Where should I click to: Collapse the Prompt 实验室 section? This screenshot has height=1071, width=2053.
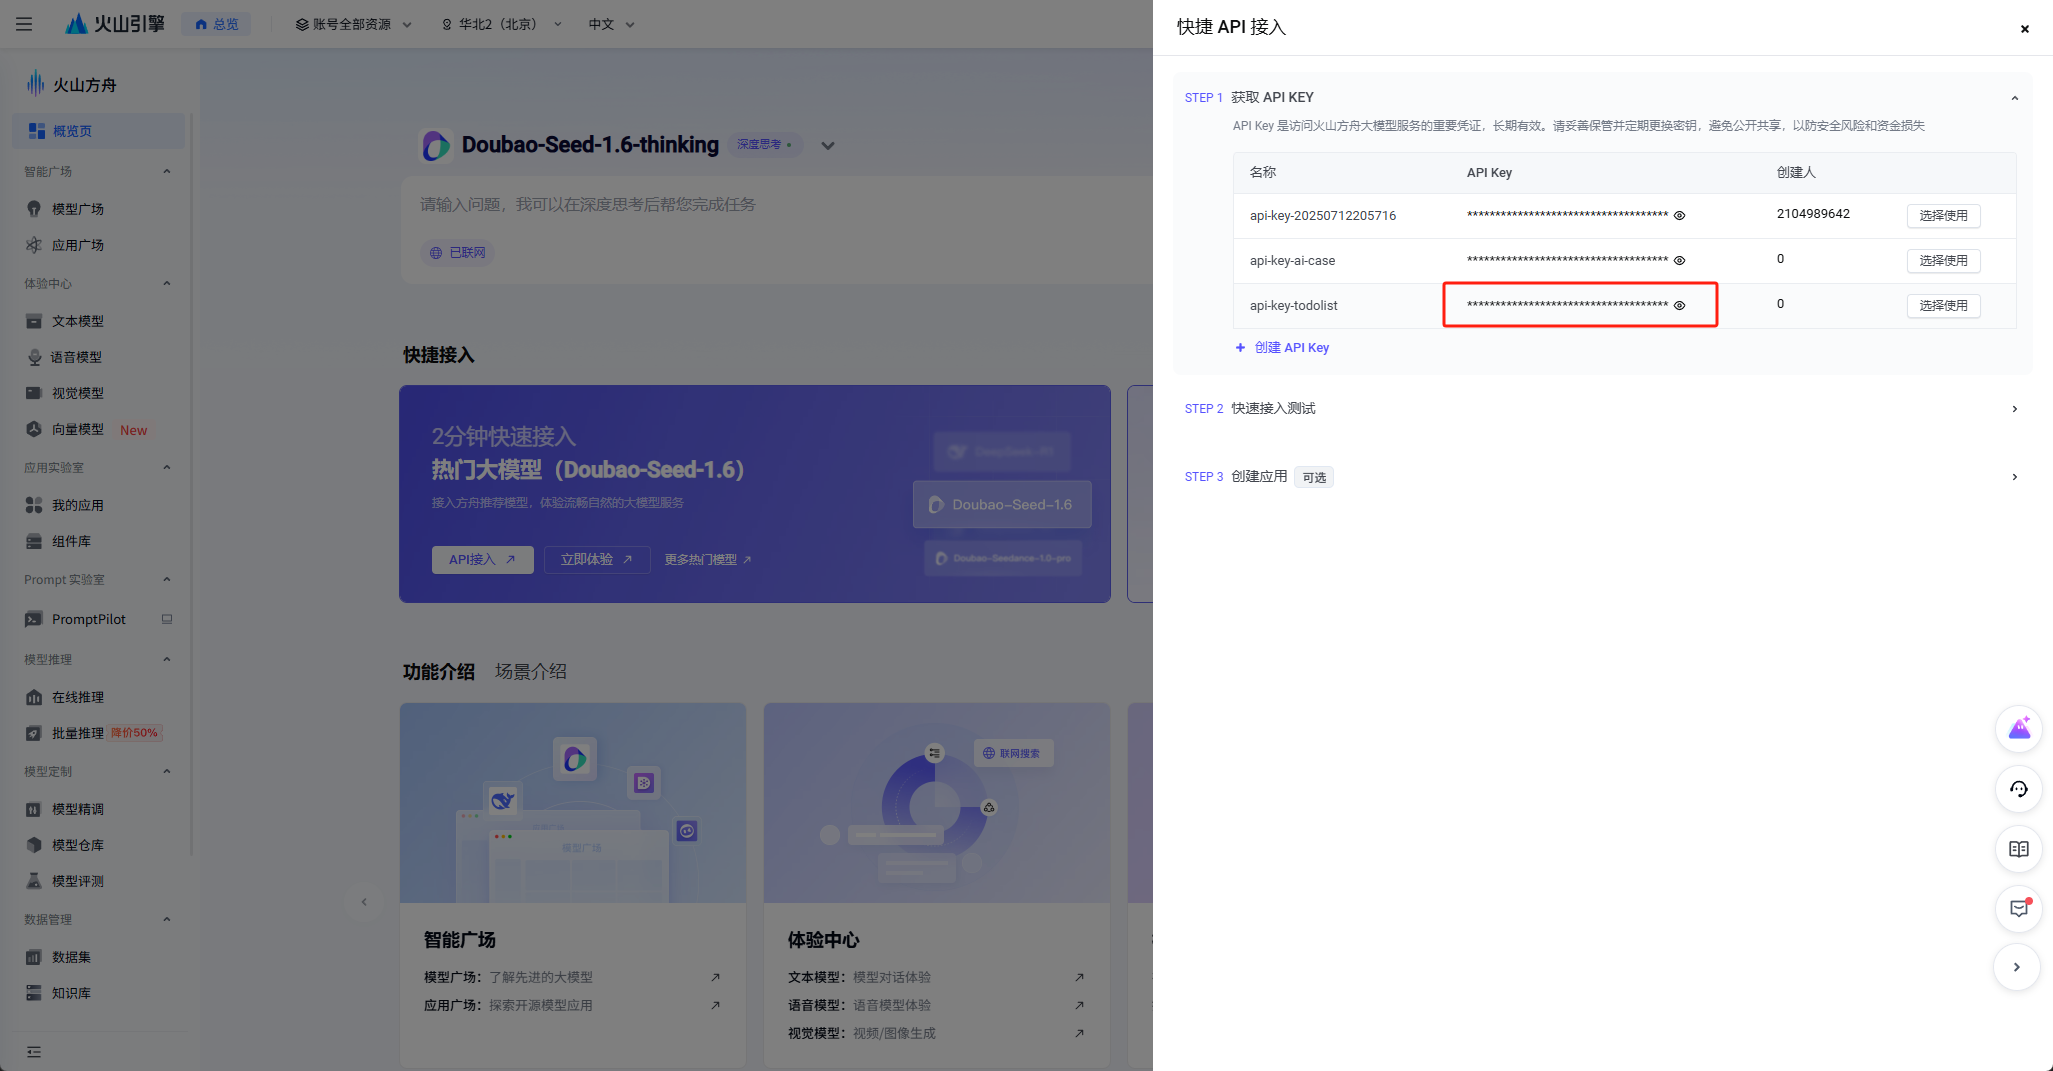(167, 579)
